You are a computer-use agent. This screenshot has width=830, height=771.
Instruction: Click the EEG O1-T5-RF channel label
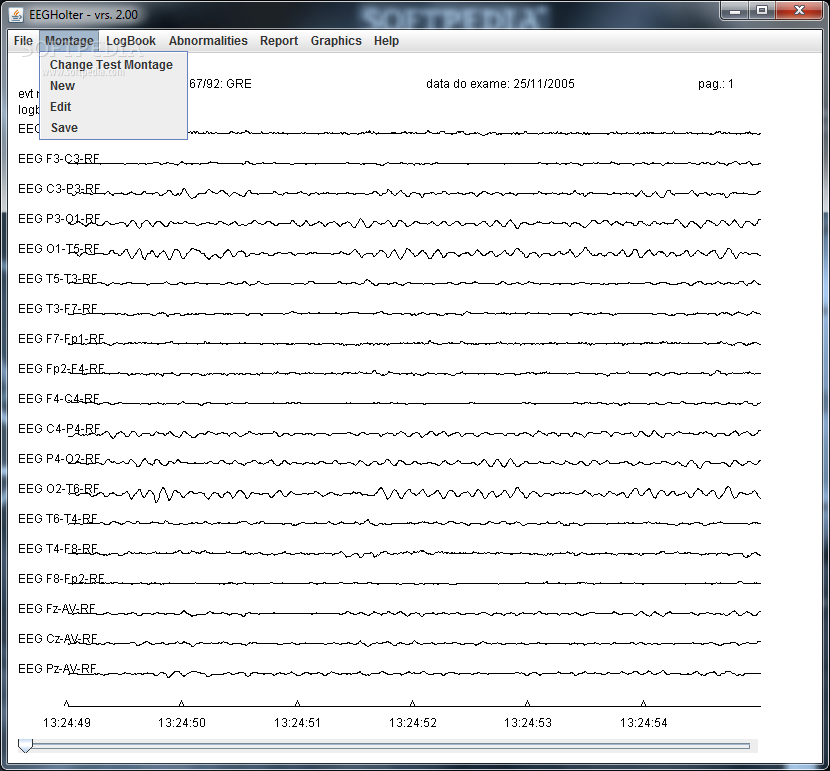[59, 249]
